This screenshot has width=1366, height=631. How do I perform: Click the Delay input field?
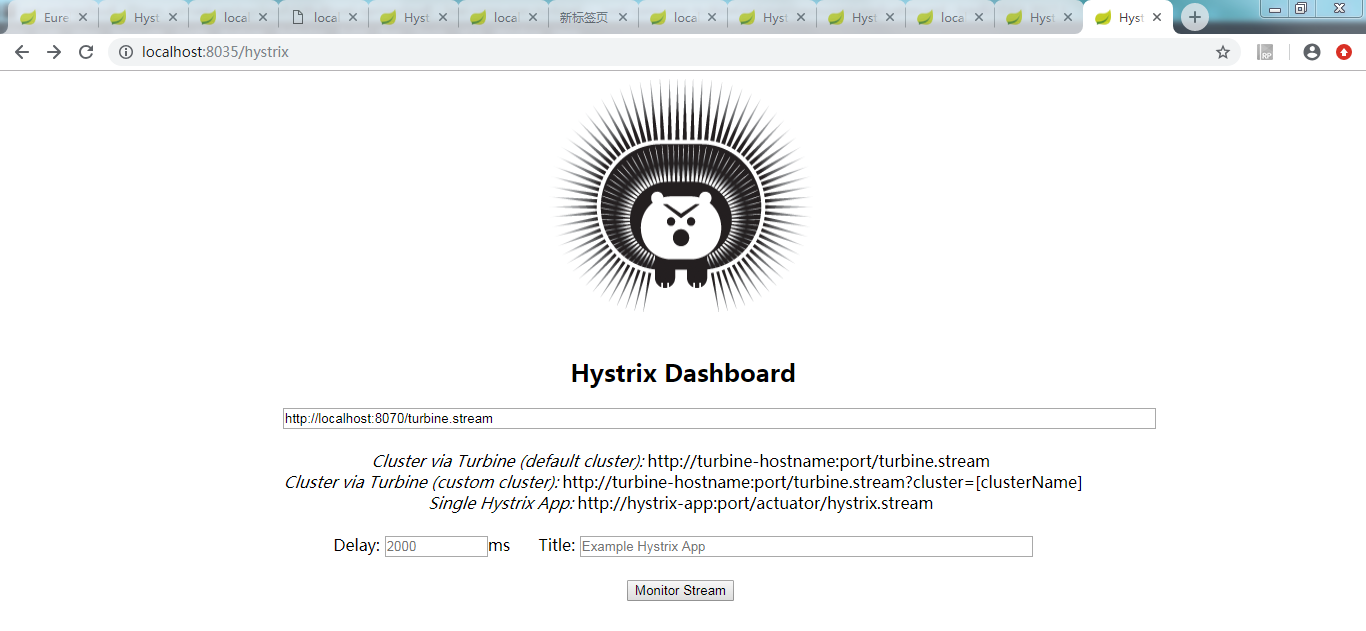[x=436, y=547]
